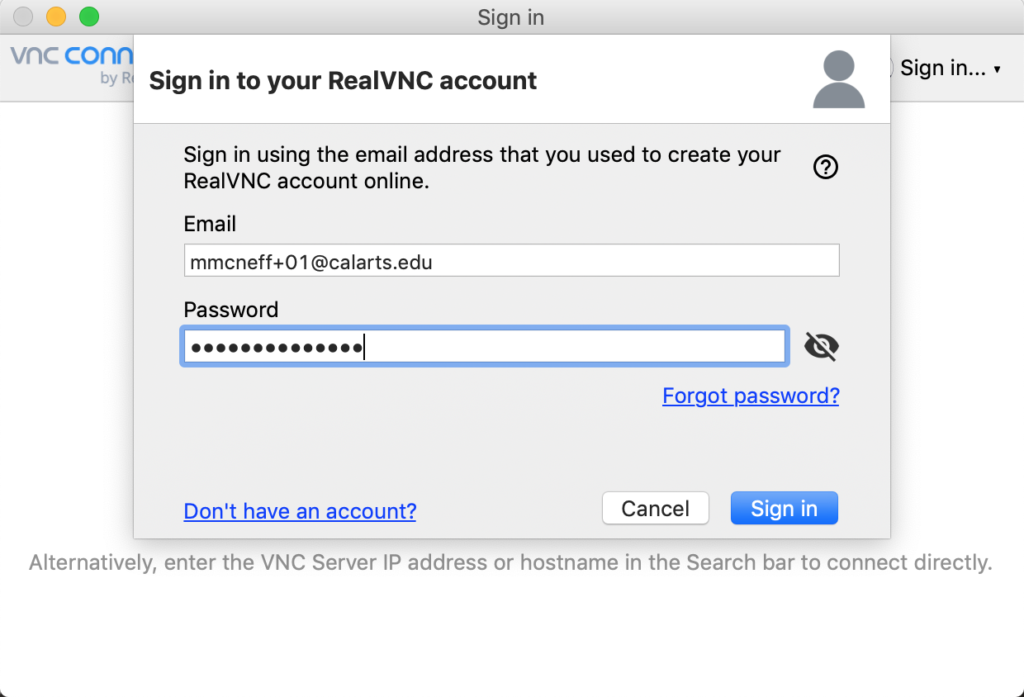This screenshot has height=697, width=1024.
Task: Click the "Alternatively, enter the VNC Server" hint text
Action: 511,562
